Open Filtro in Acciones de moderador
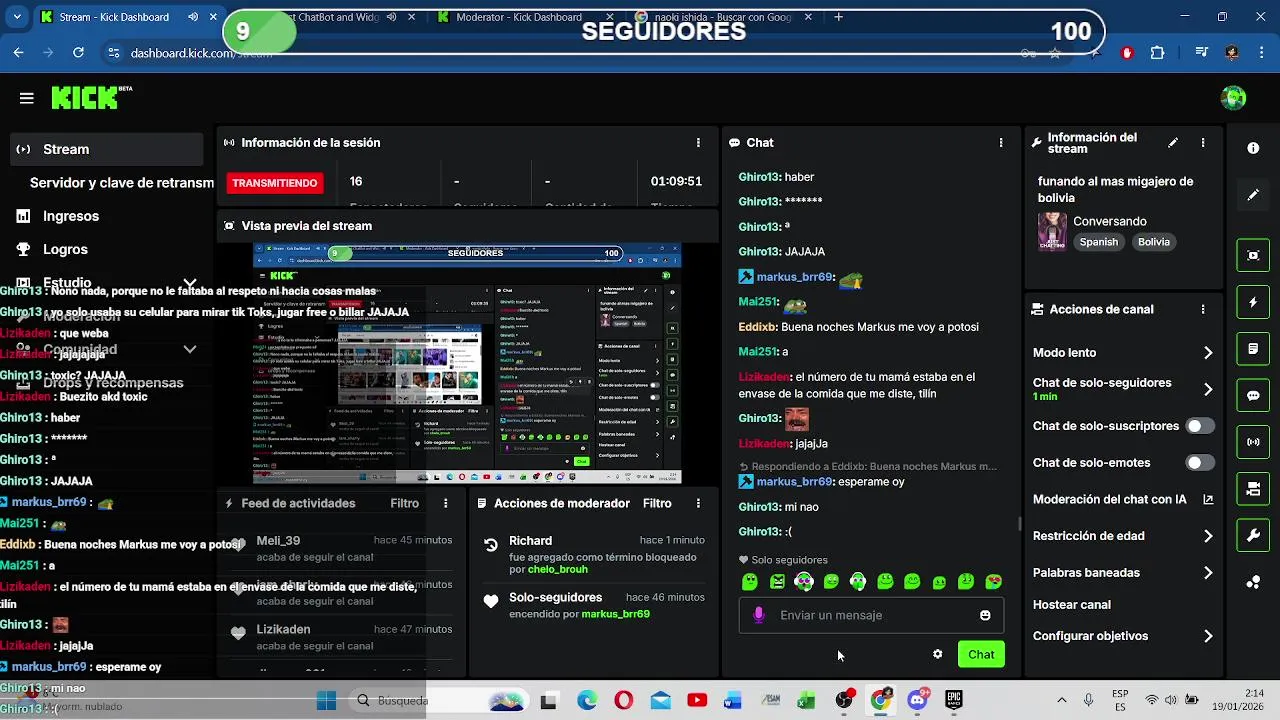 [x=657, y=504]
